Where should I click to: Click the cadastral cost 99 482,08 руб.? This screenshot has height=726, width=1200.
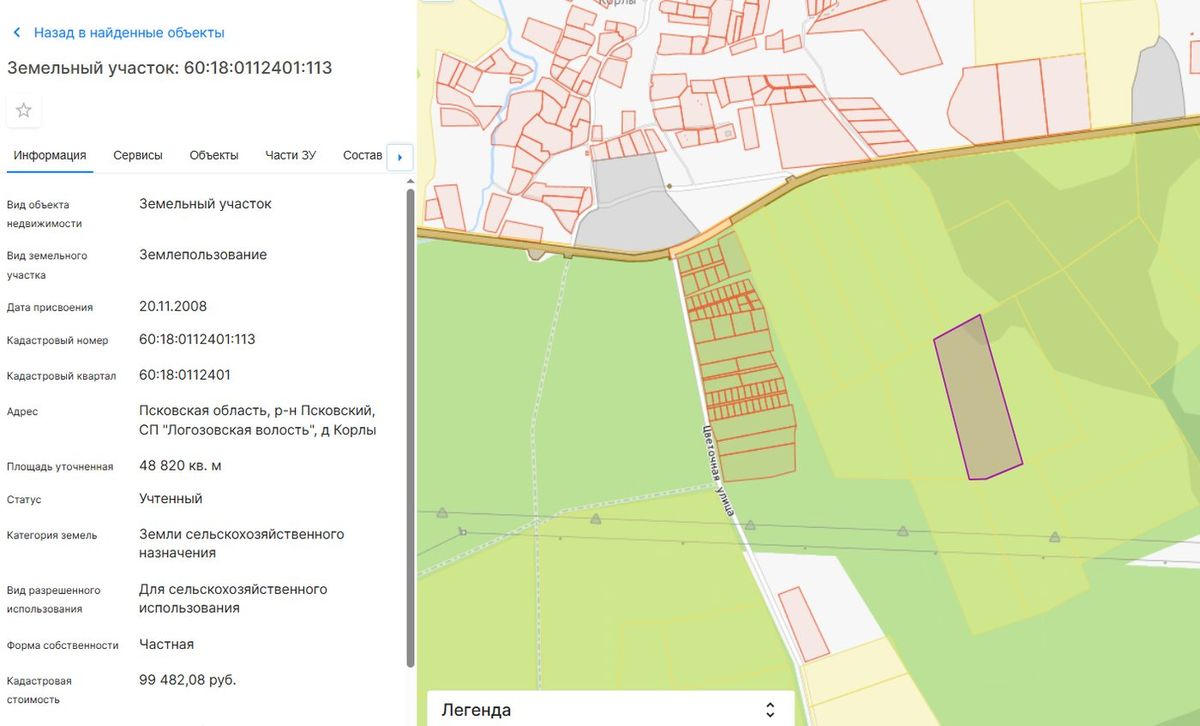click(188, 680)
